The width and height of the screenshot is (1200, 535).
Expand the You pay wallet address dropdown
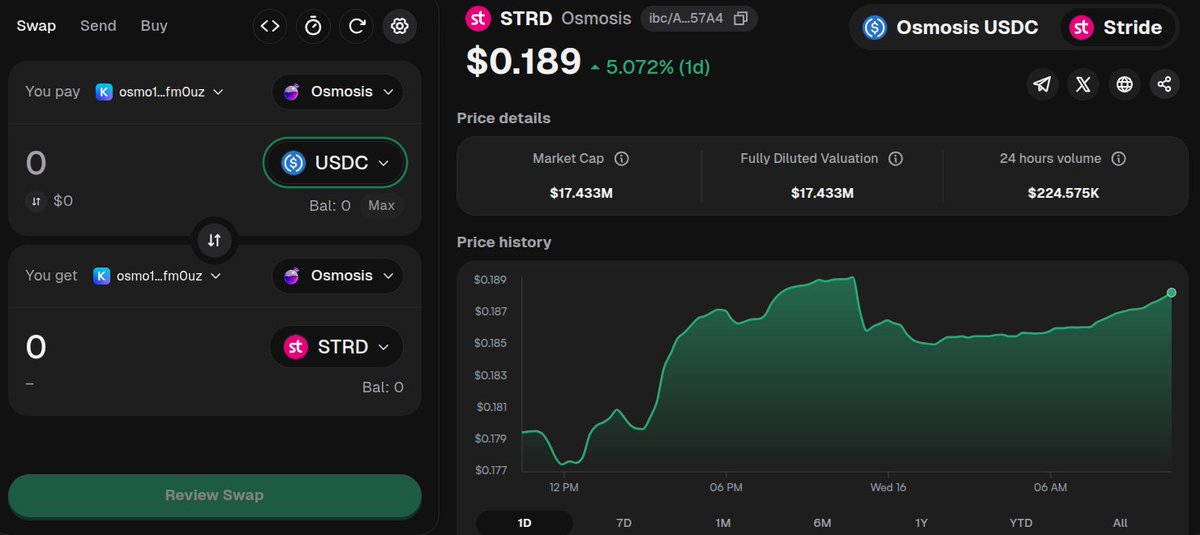(160, 91)
